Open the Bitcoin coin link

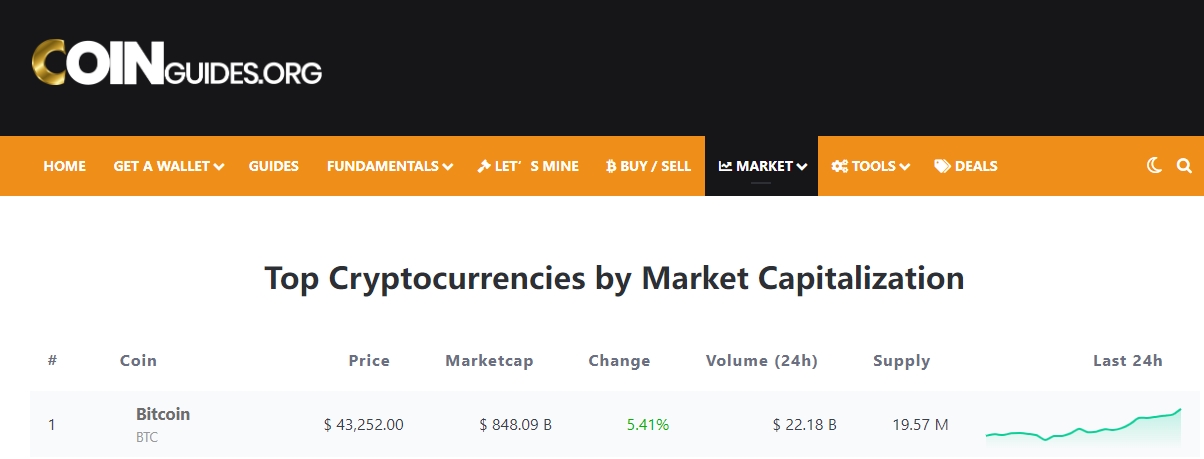pos(163,414)
